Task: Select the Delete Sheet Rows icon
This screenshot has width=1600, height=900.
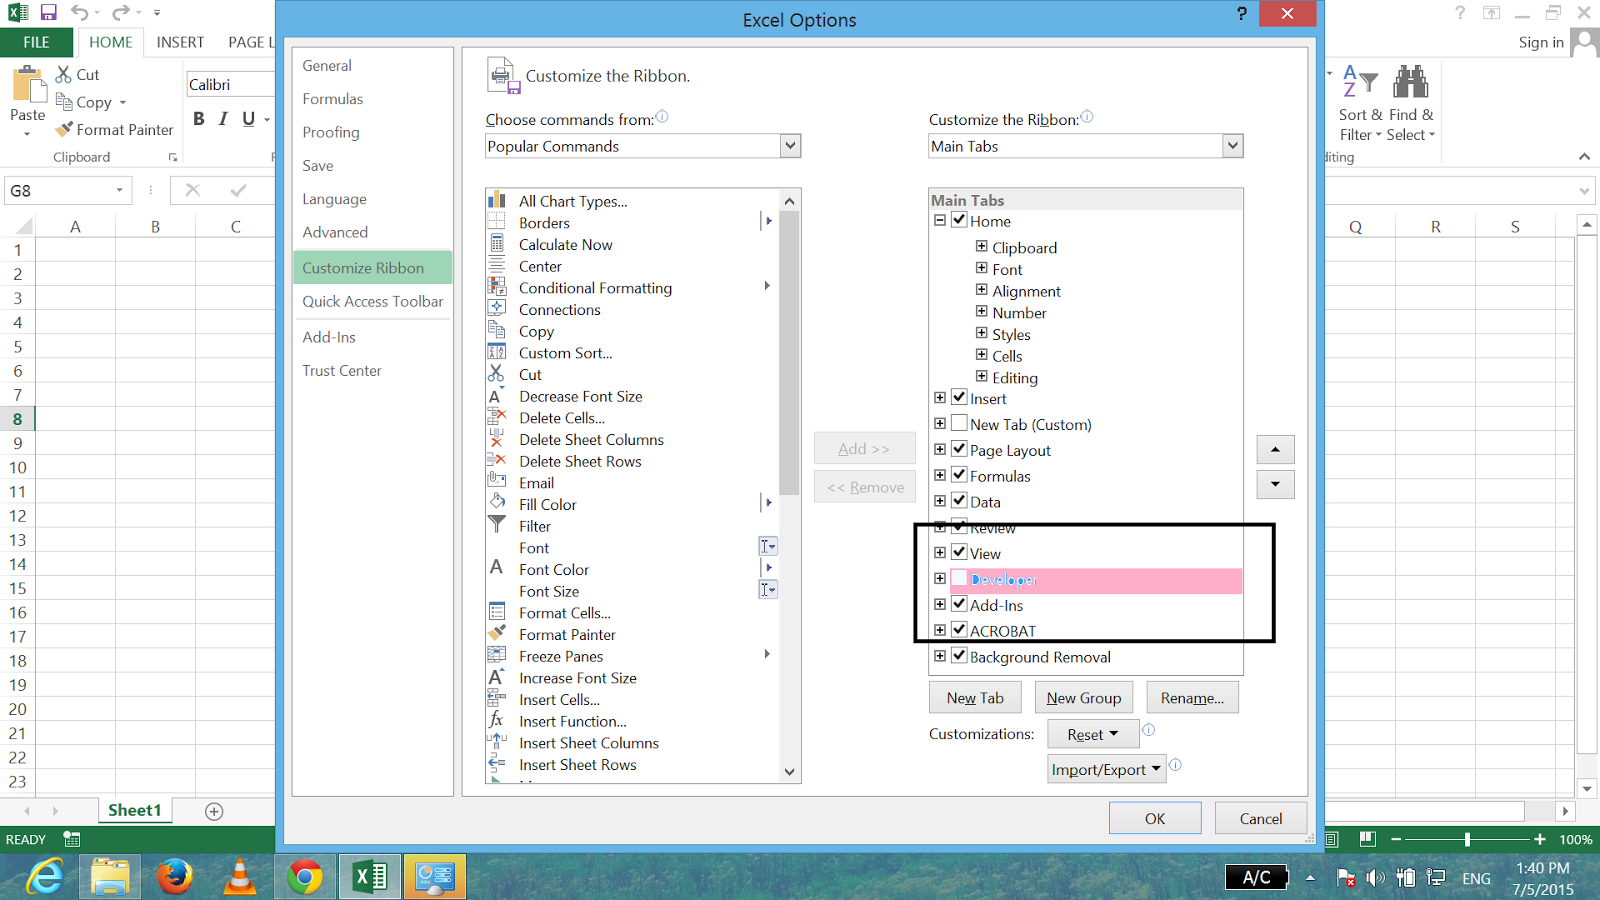Action: coord(497,460)
